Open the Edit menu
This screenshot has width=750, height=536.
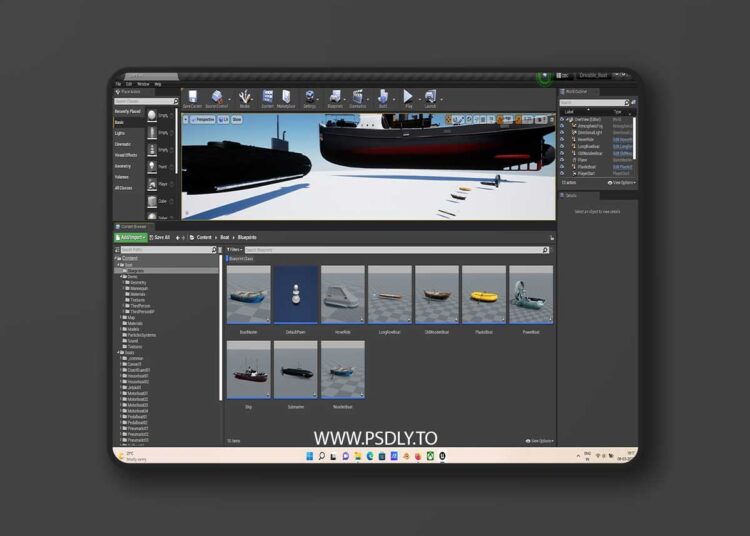tap(130, 83)
